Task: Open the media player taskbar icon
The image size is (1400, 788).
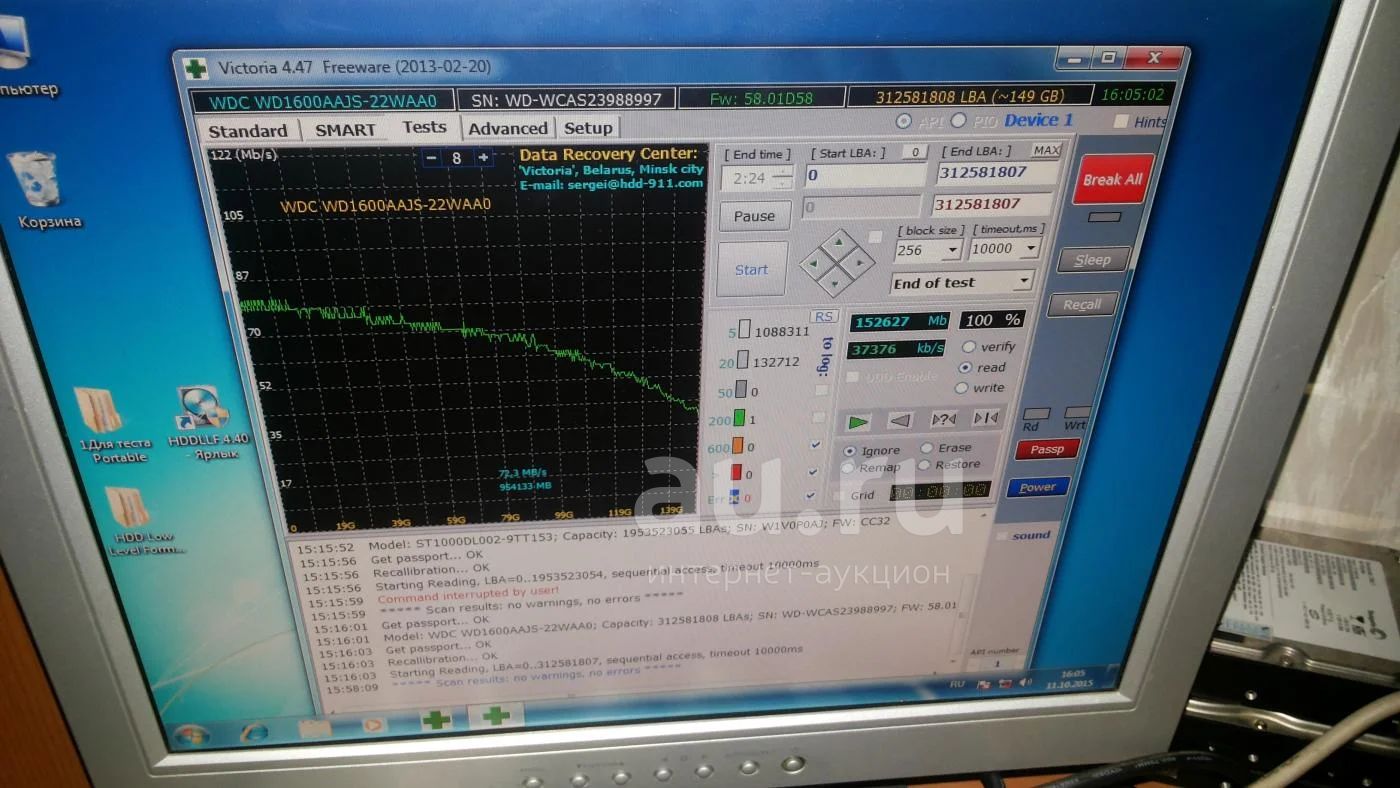Action: [x=374, y=724]
